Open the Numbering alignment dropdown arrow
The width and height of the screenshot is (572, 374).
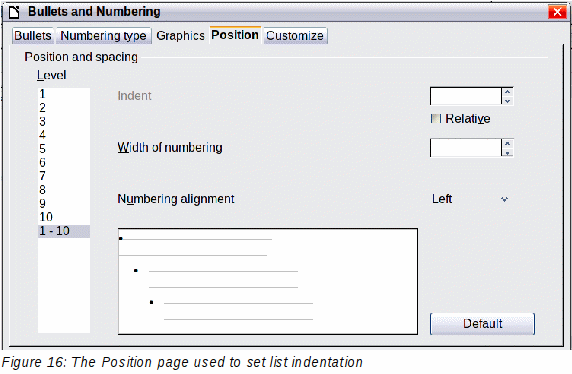pos(505,199)
